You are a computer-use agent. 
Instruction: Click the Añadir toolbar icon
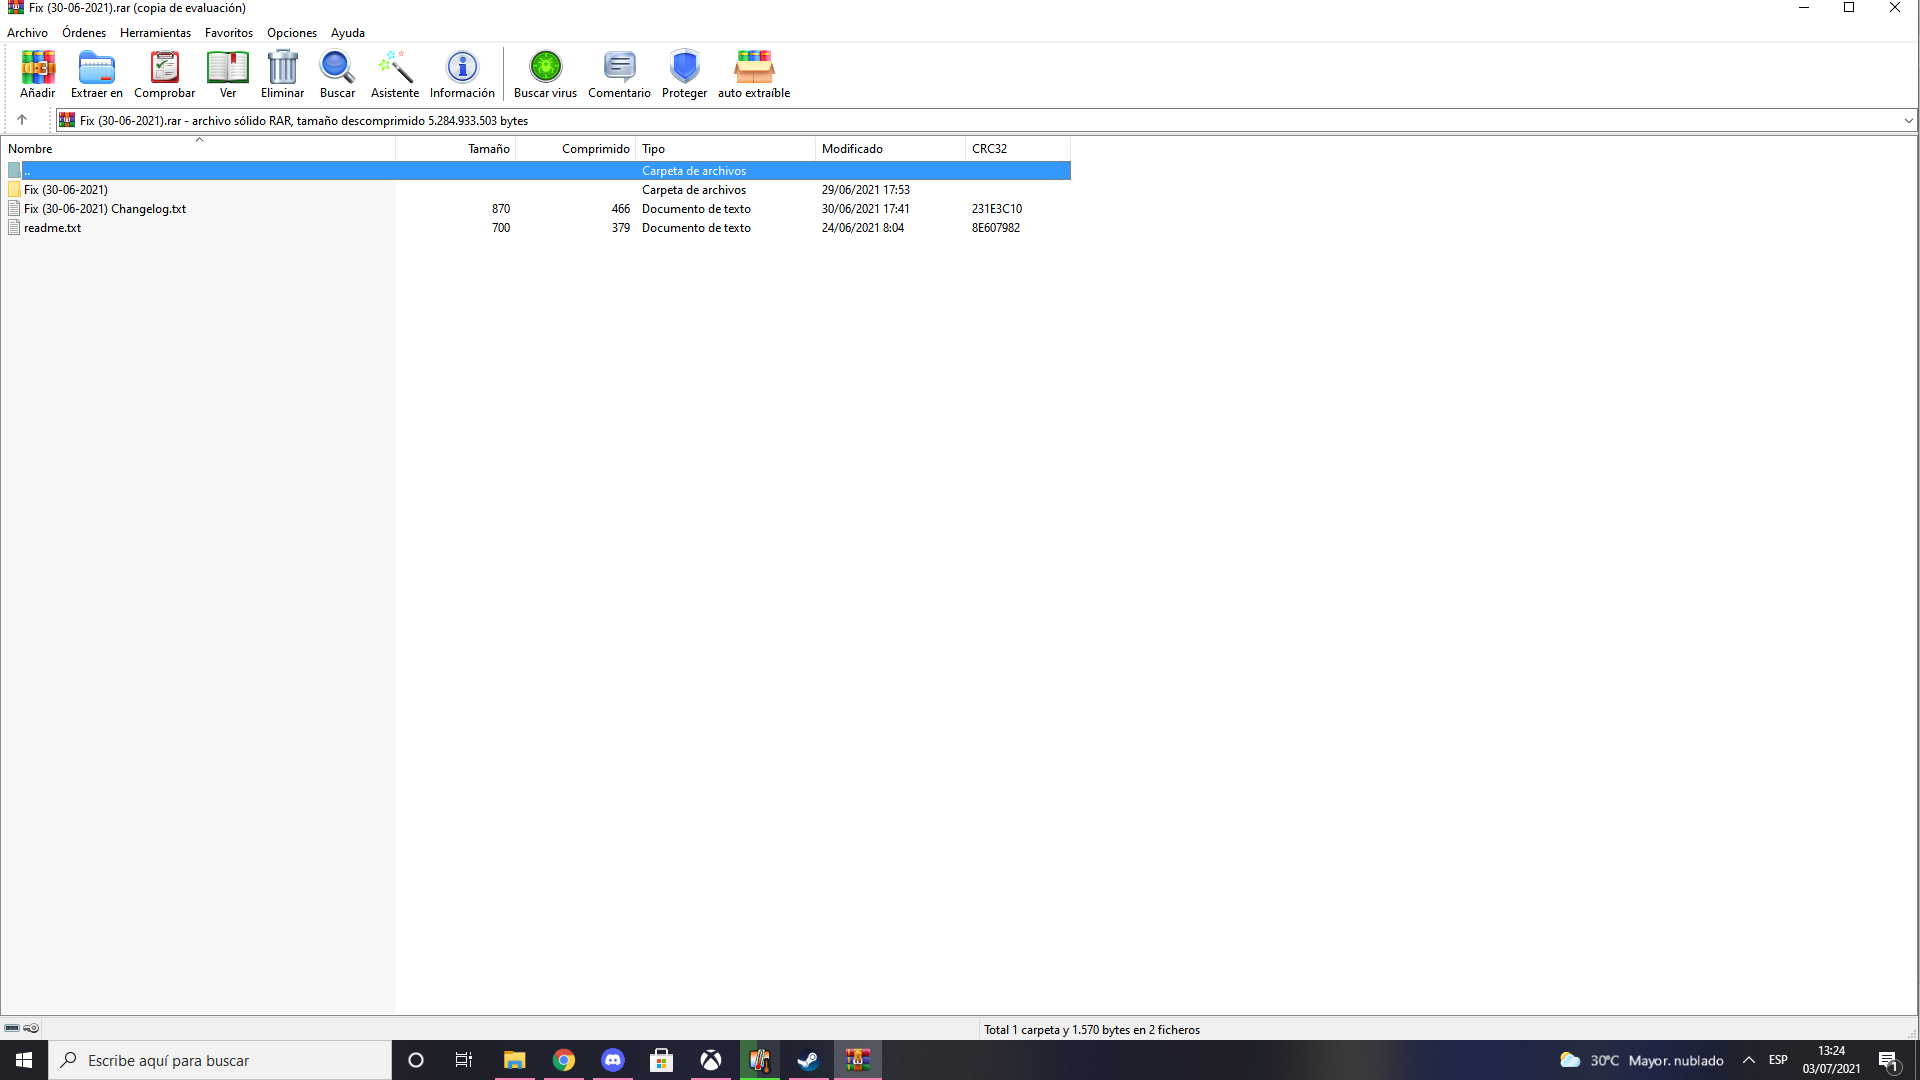click(38, 74)
